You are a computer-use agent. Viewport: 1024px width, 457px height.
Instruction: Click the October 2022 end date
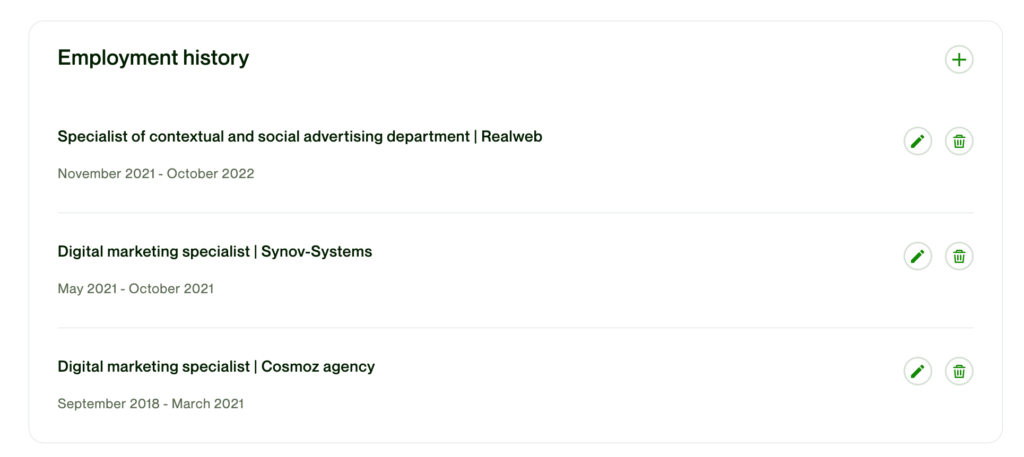[210, 173]
